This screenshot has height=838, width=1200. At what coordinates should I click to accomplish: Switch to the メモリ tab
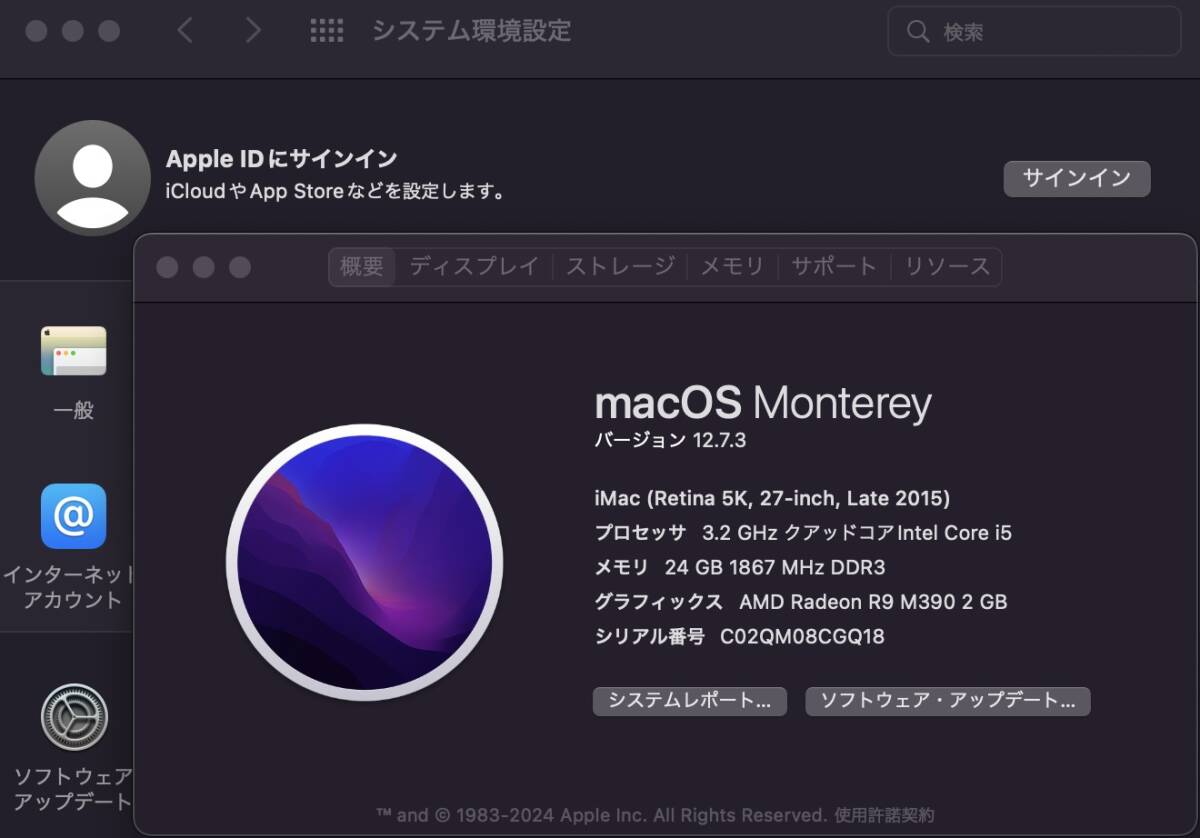click(x=732, y=267)
